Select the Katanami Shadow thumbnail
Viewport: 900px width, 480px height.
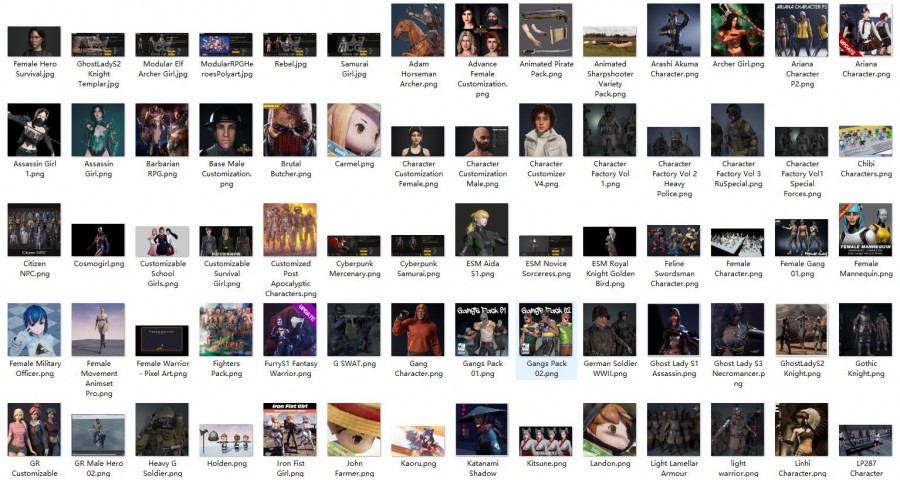click(x=482, y=429)
